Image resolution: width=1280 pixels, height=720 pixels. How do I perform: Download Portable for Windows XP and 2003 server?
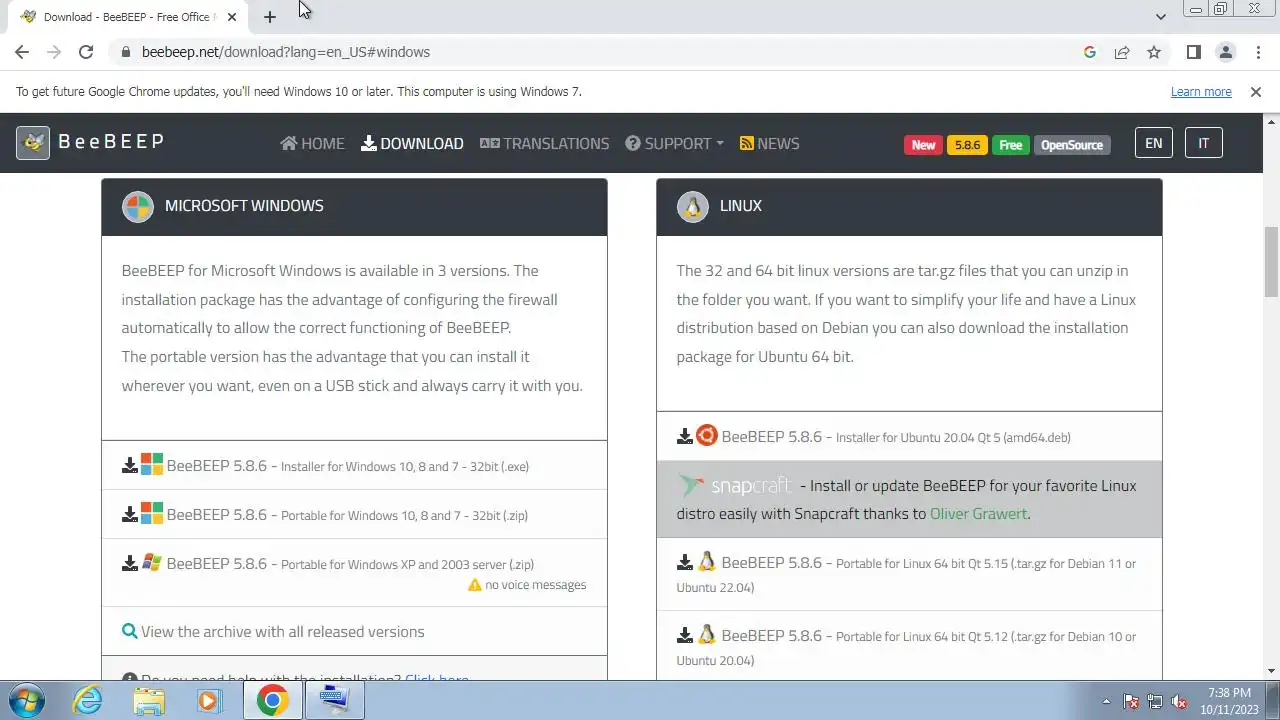(x=350, y=564)
